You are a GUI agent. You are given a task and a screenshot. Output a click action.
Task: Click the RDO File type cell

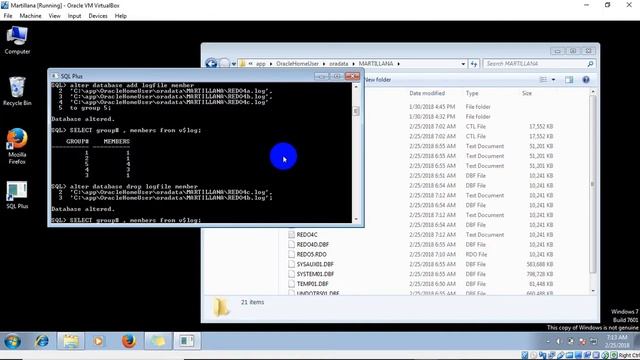pyautogui.click(x=476, y=254)
